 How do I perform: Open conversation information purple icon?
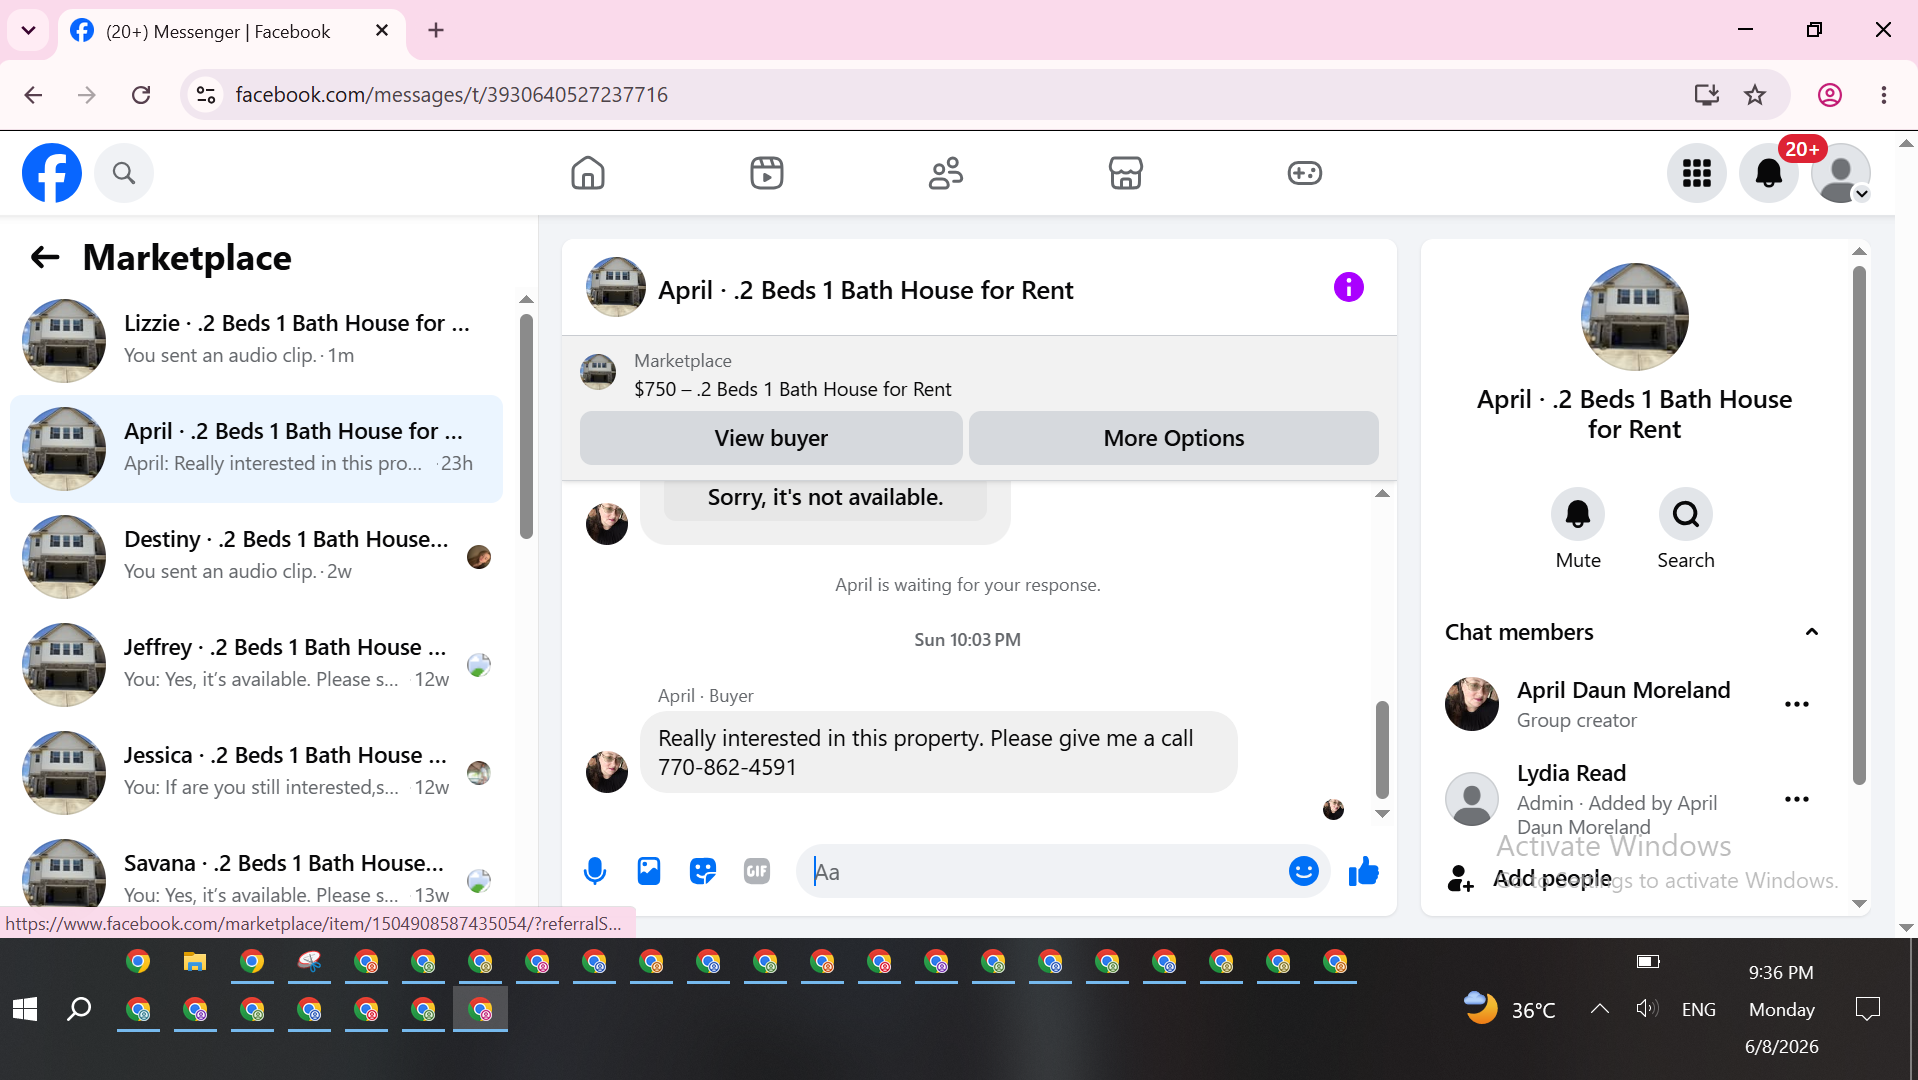click(1349, 288)
